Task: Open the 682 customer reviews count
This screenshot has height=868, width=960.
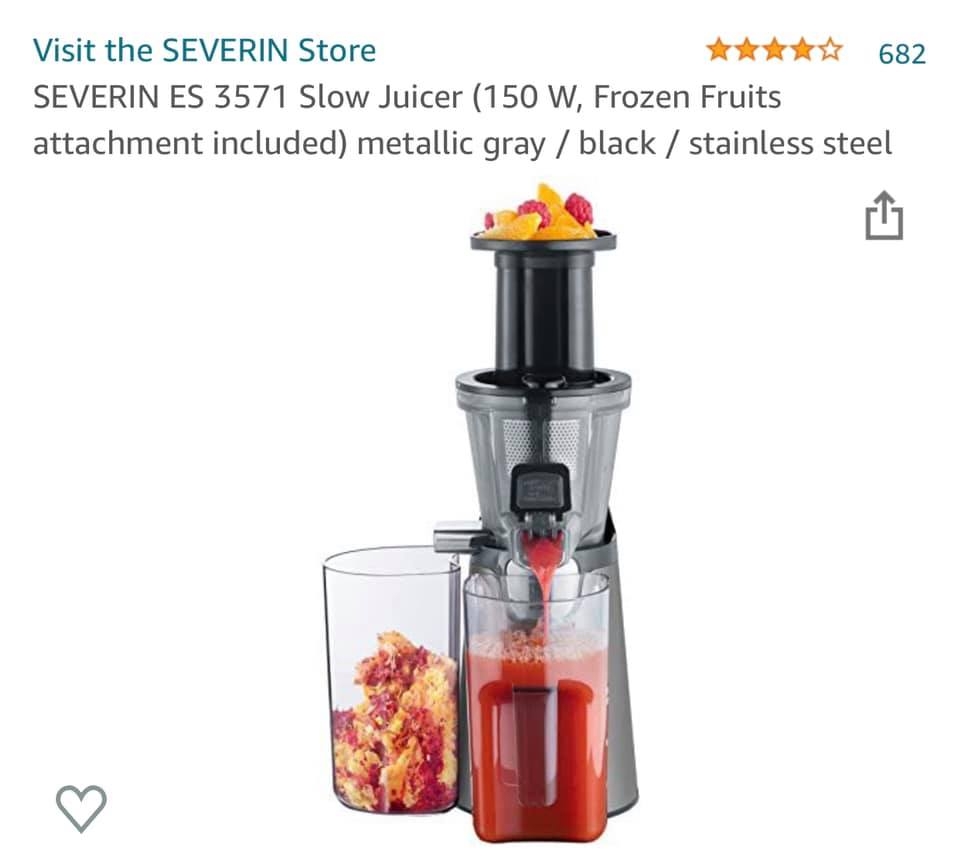Action: 902,54
